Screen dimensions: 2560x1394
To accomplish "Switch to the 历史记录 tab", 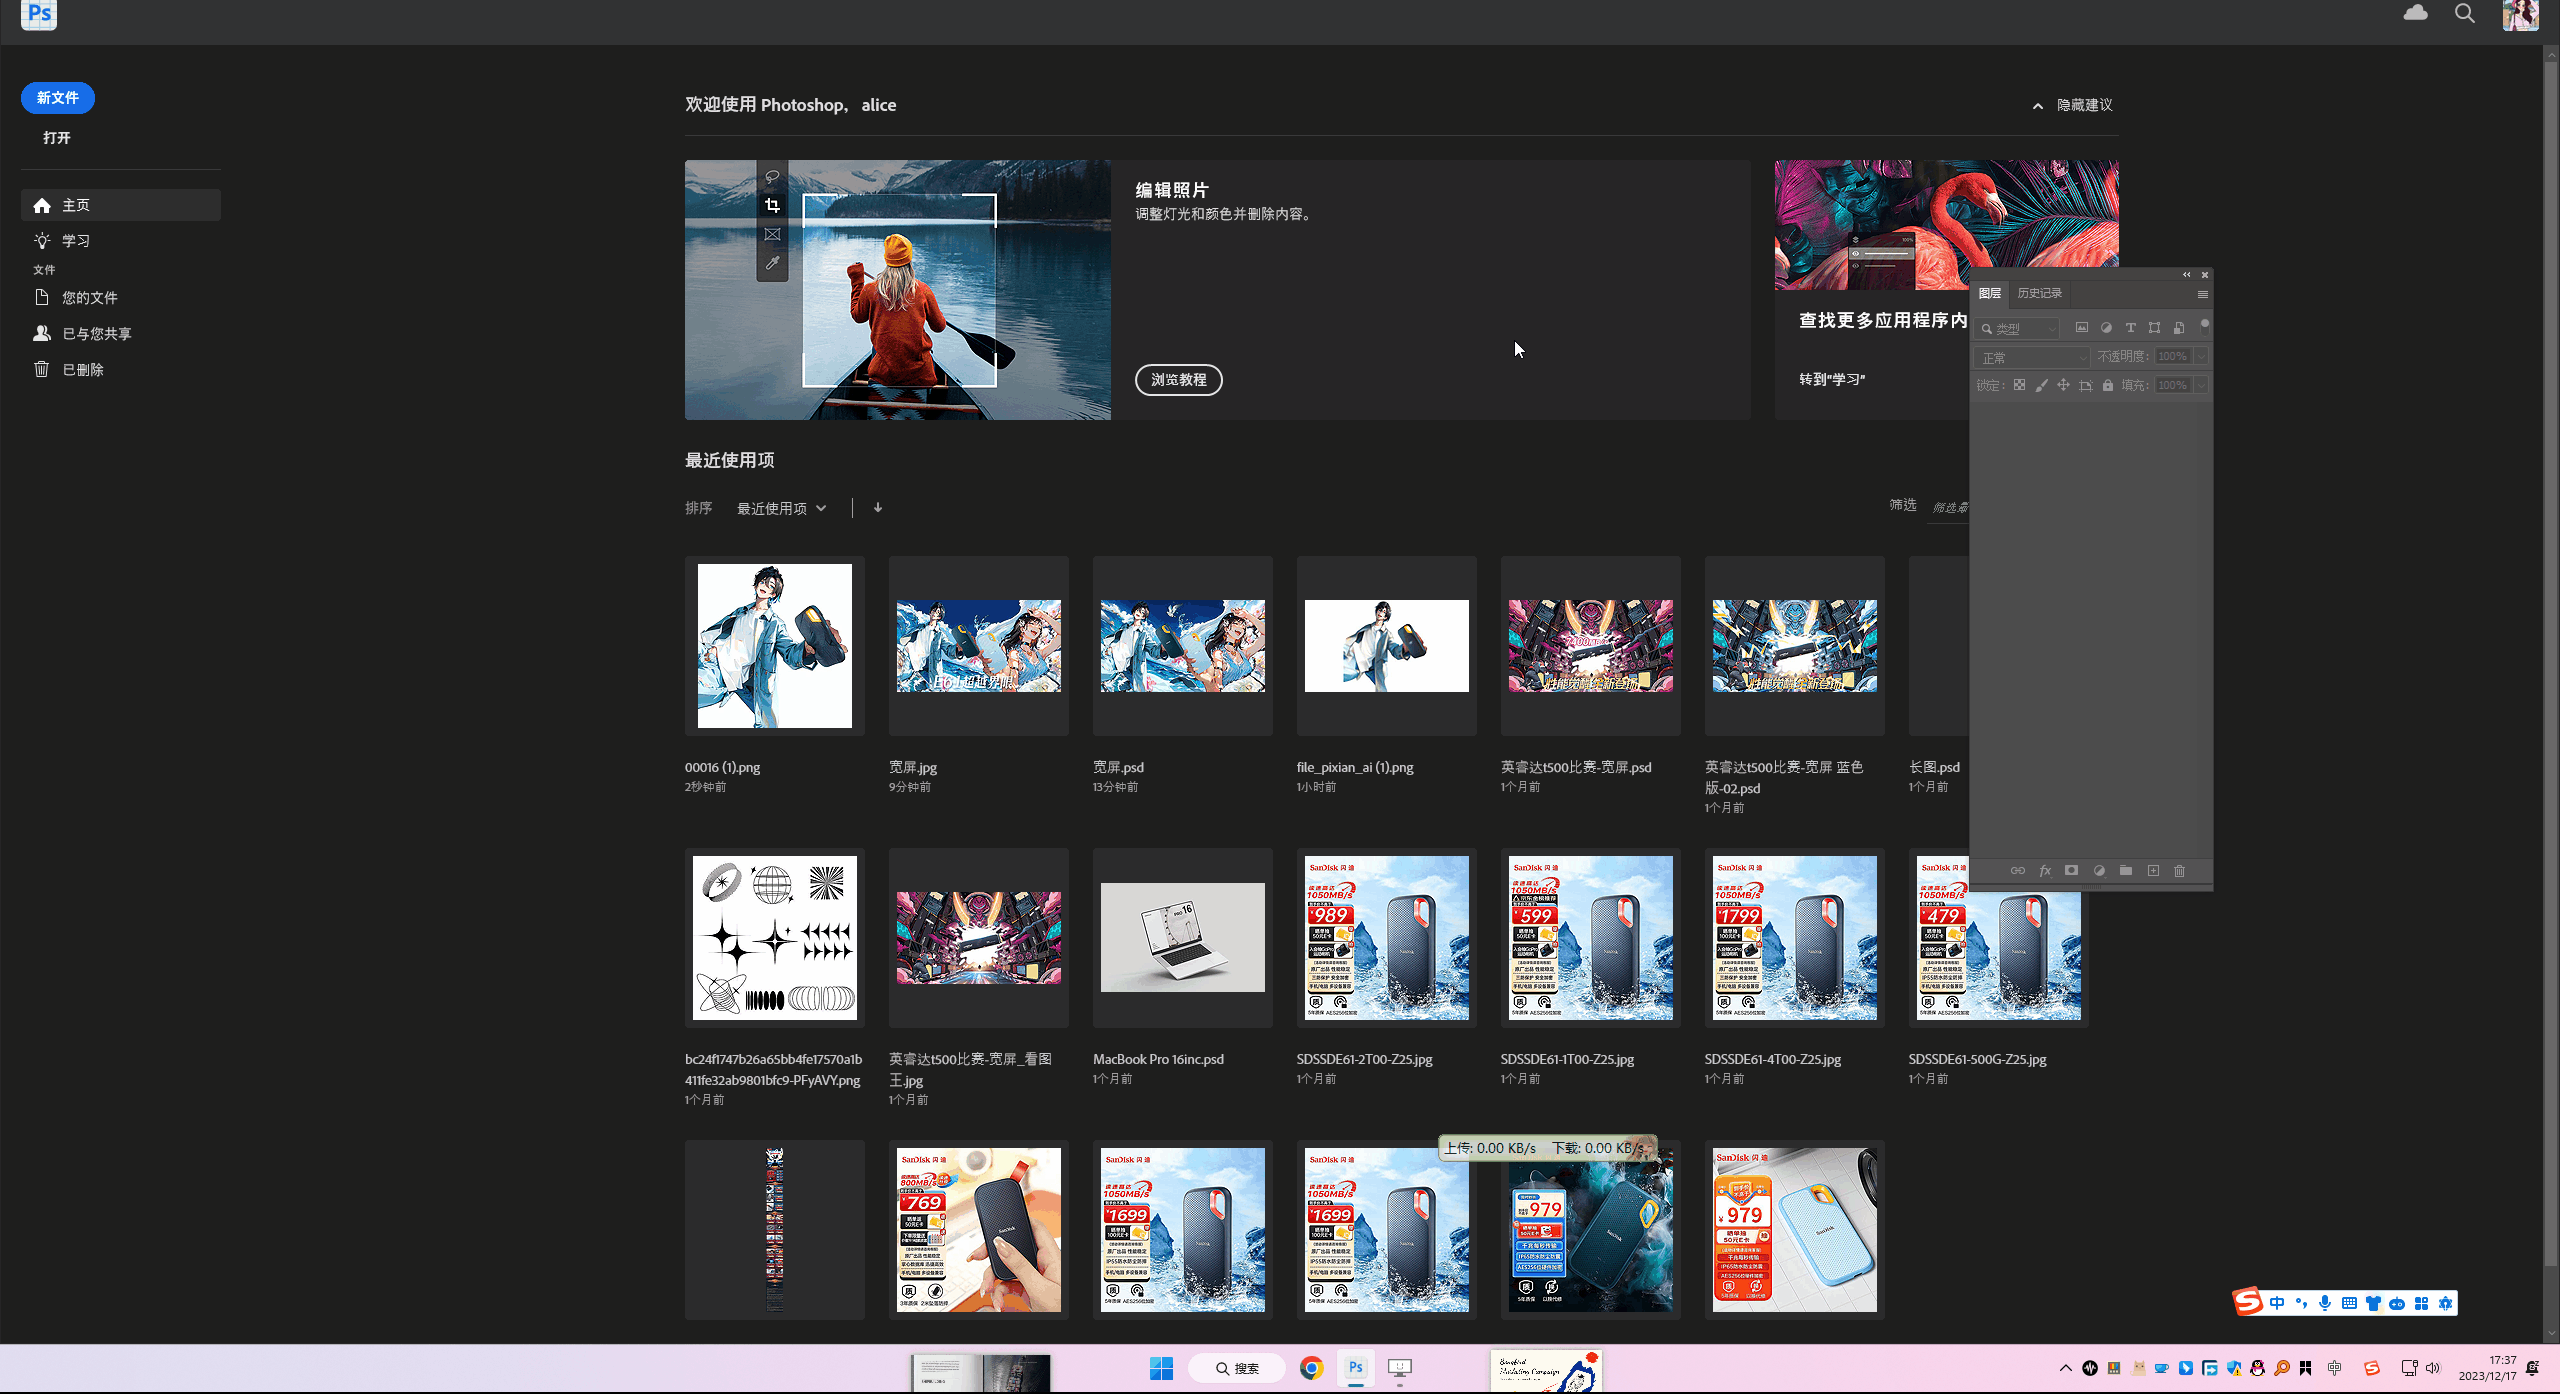I will pyautogui.click(x=2039, y=293).
